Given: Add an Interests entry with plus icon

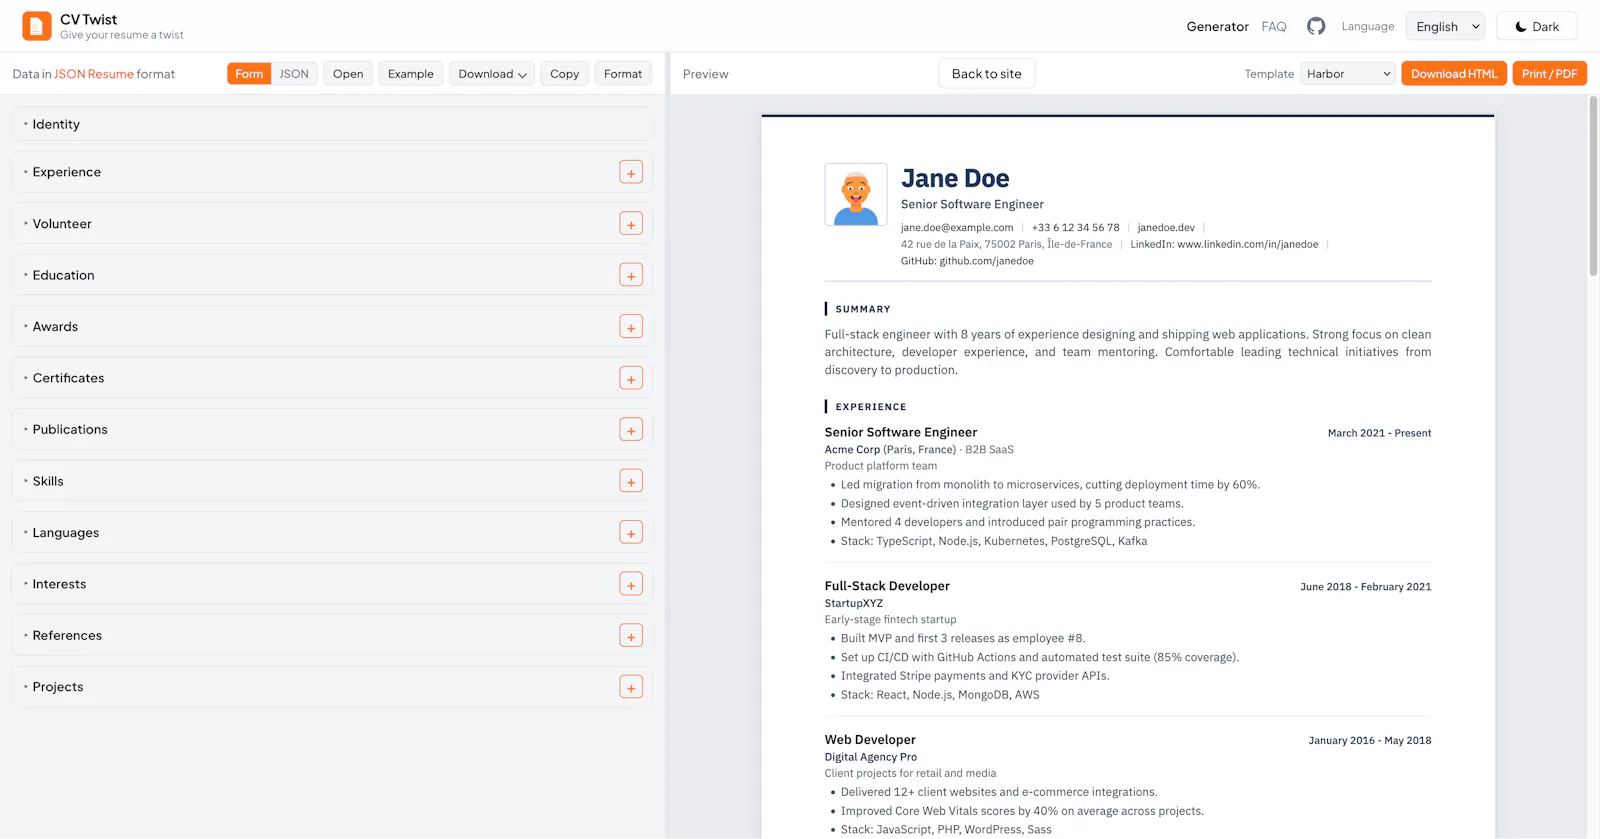Looking at the screenshot, I should pyautogui.click(x=631, y=584).
